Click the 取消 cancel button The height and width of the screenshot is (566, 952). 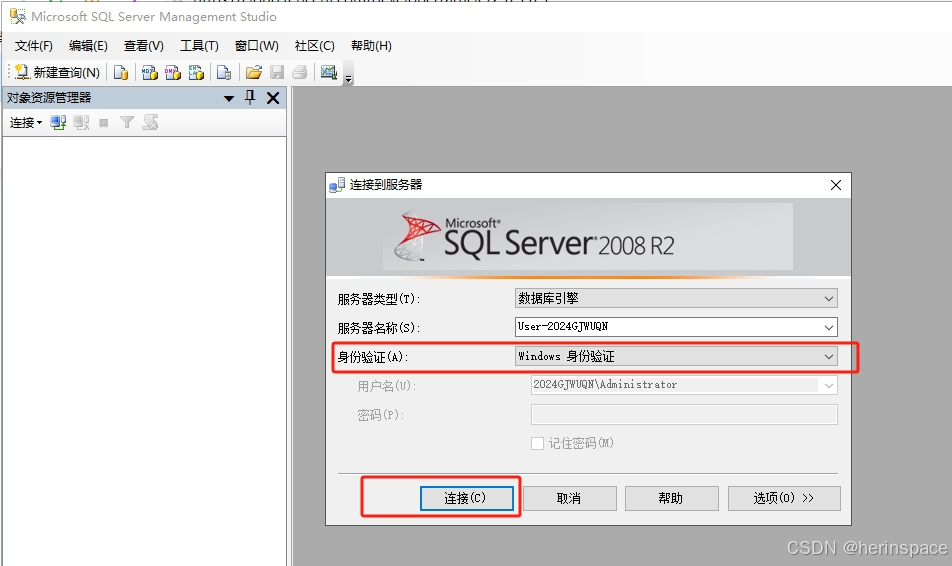[570, 499]
